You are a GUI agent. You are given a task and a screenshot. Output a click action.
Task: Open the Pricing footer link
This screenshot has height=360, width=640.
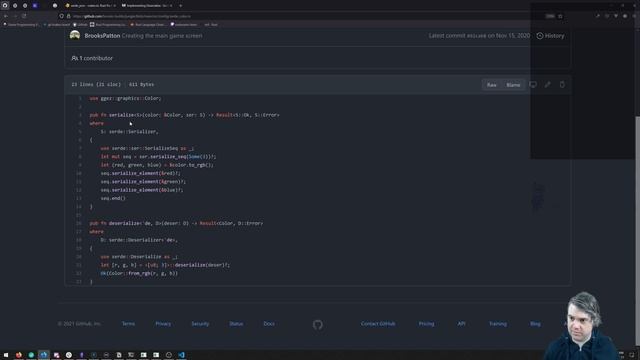click(426, 324)
